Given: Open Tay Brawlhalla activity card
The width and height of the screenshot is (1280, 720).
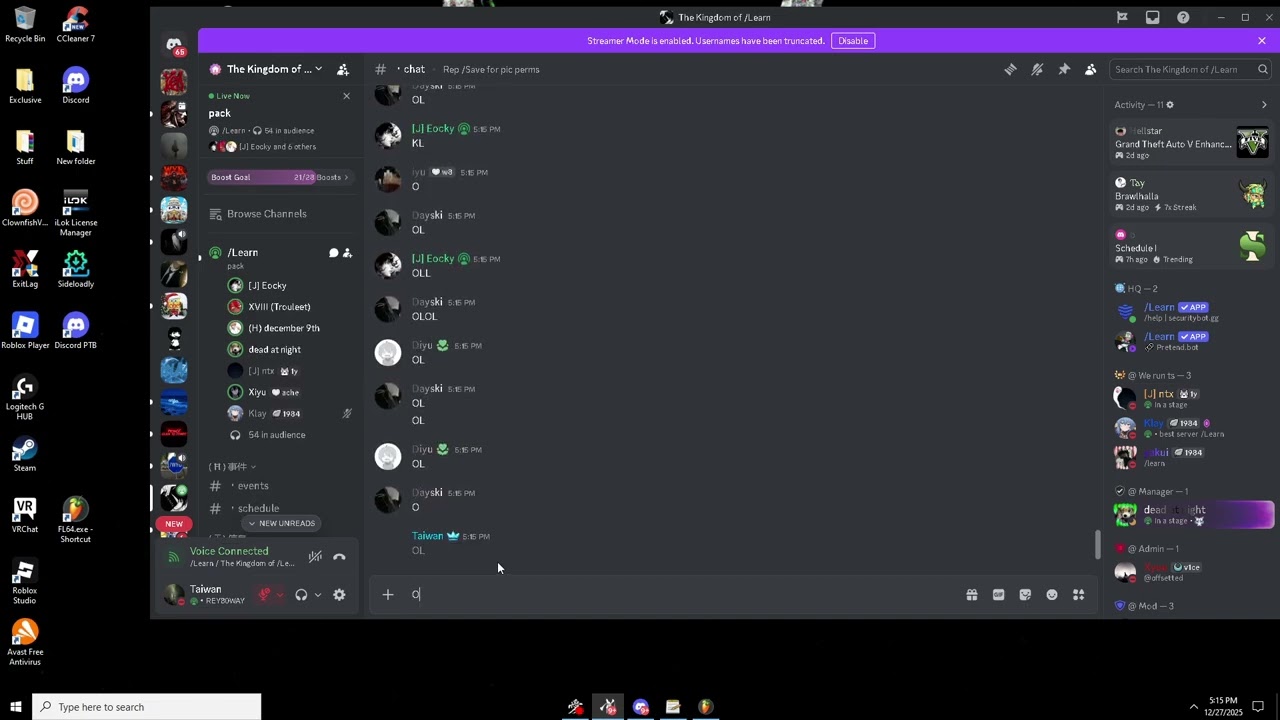Looking at the screenshot, I should click(1191, 195).
